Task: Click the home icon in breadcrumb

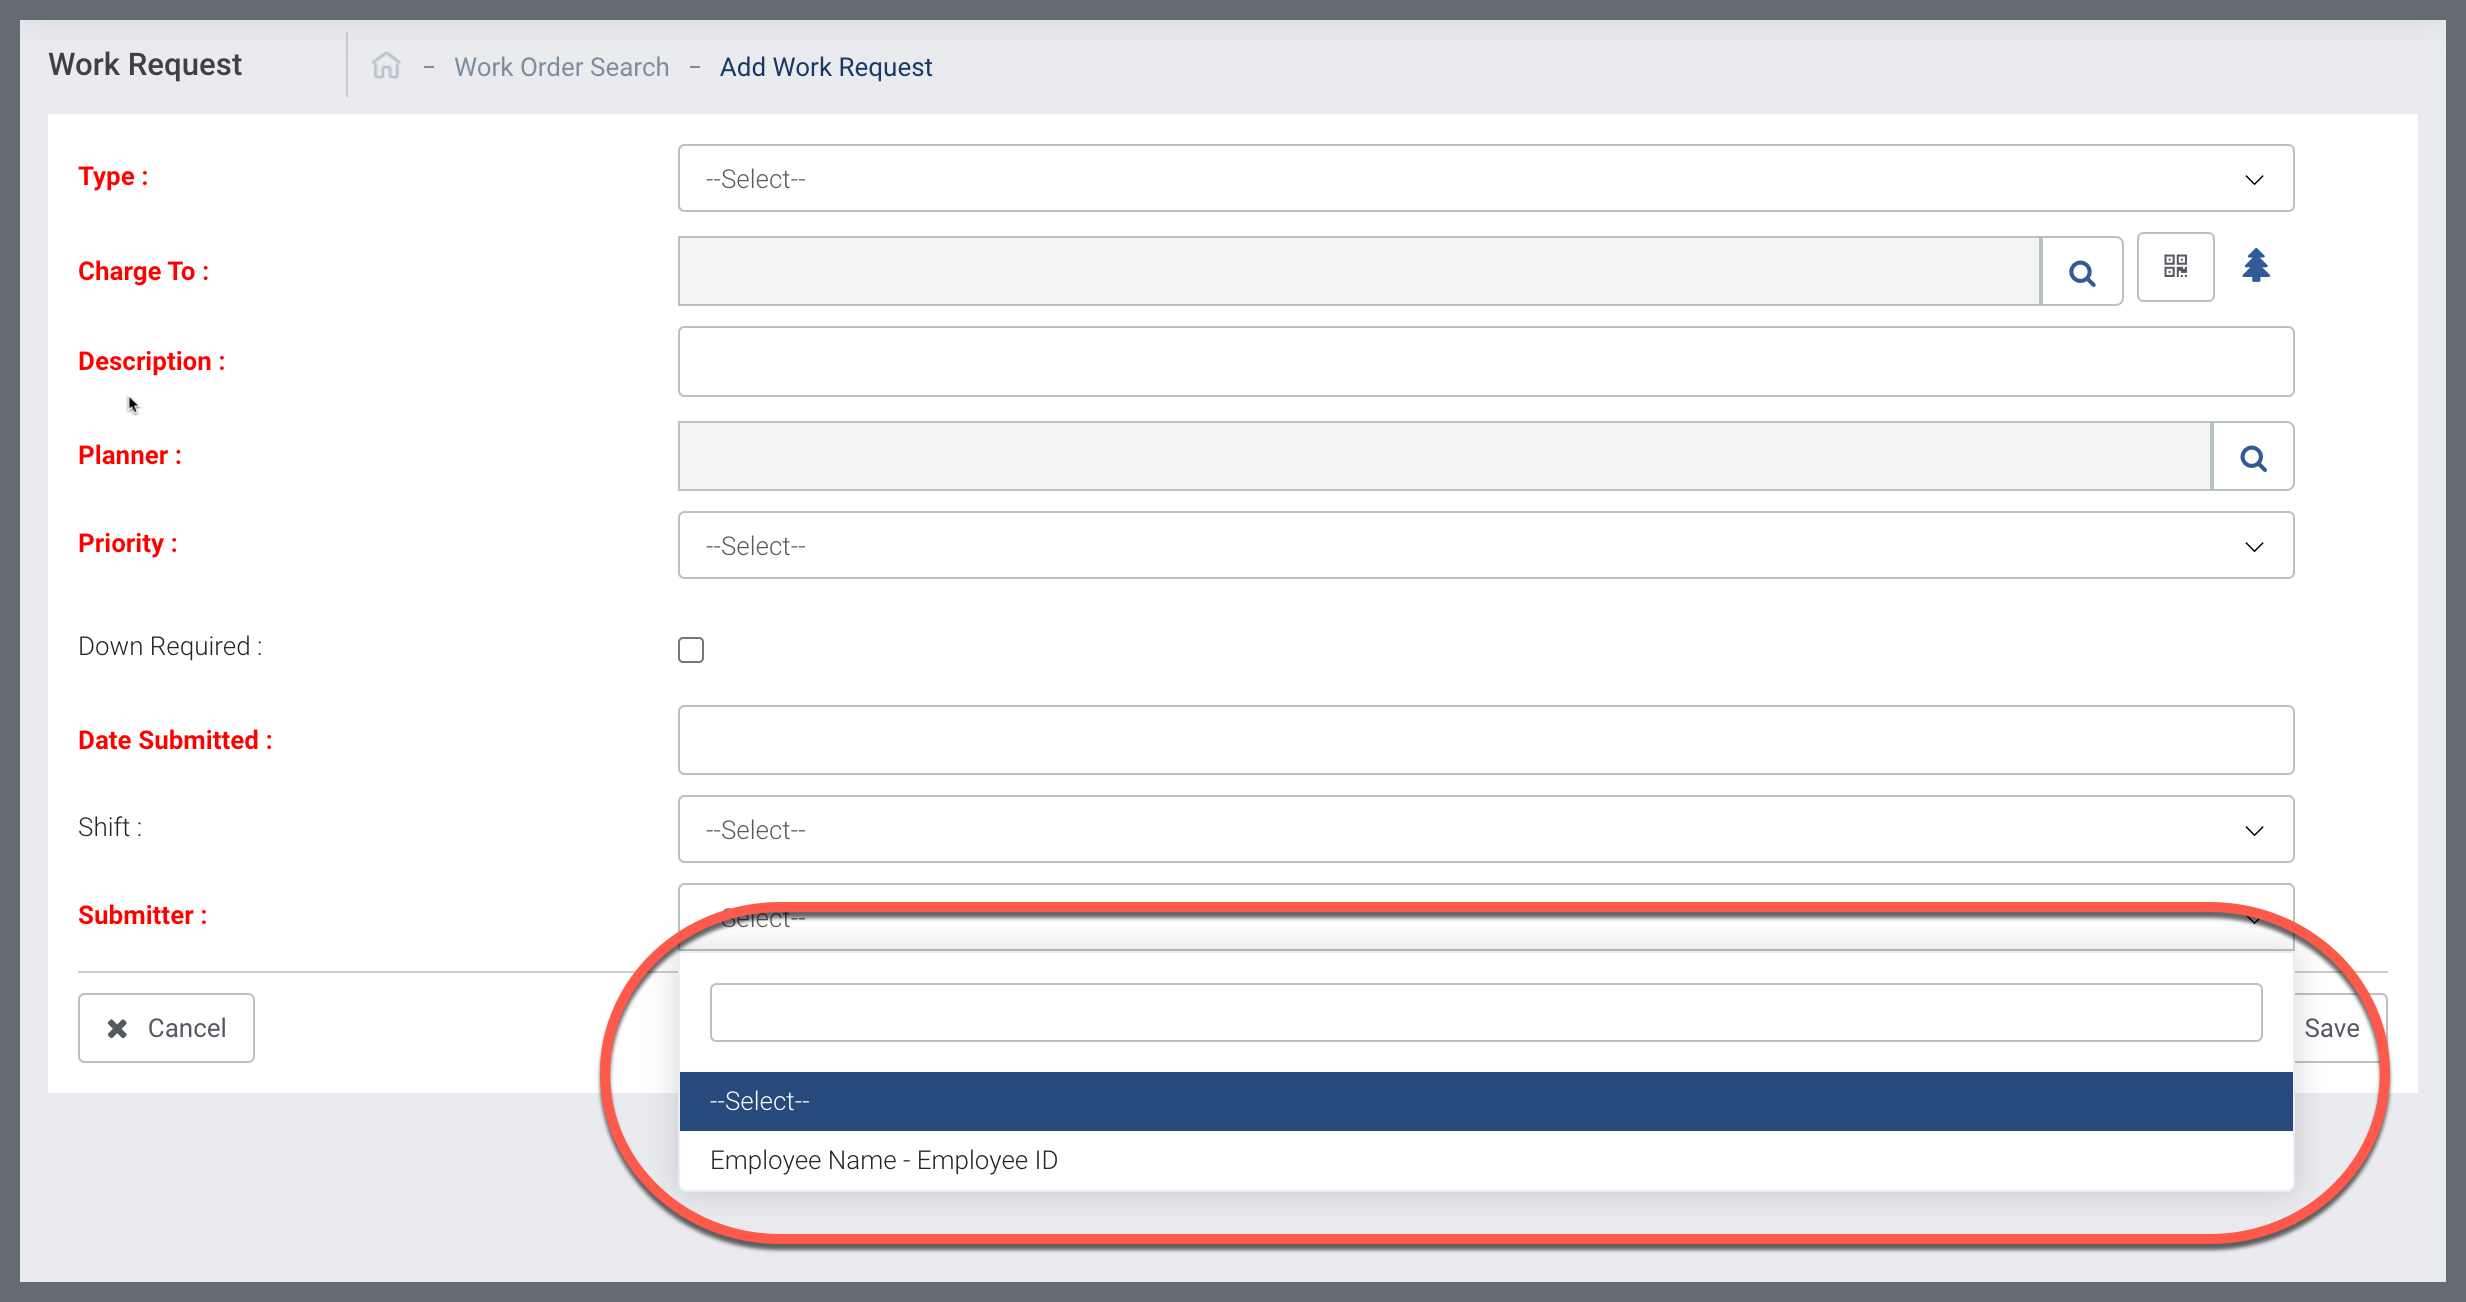Action: 386,66
